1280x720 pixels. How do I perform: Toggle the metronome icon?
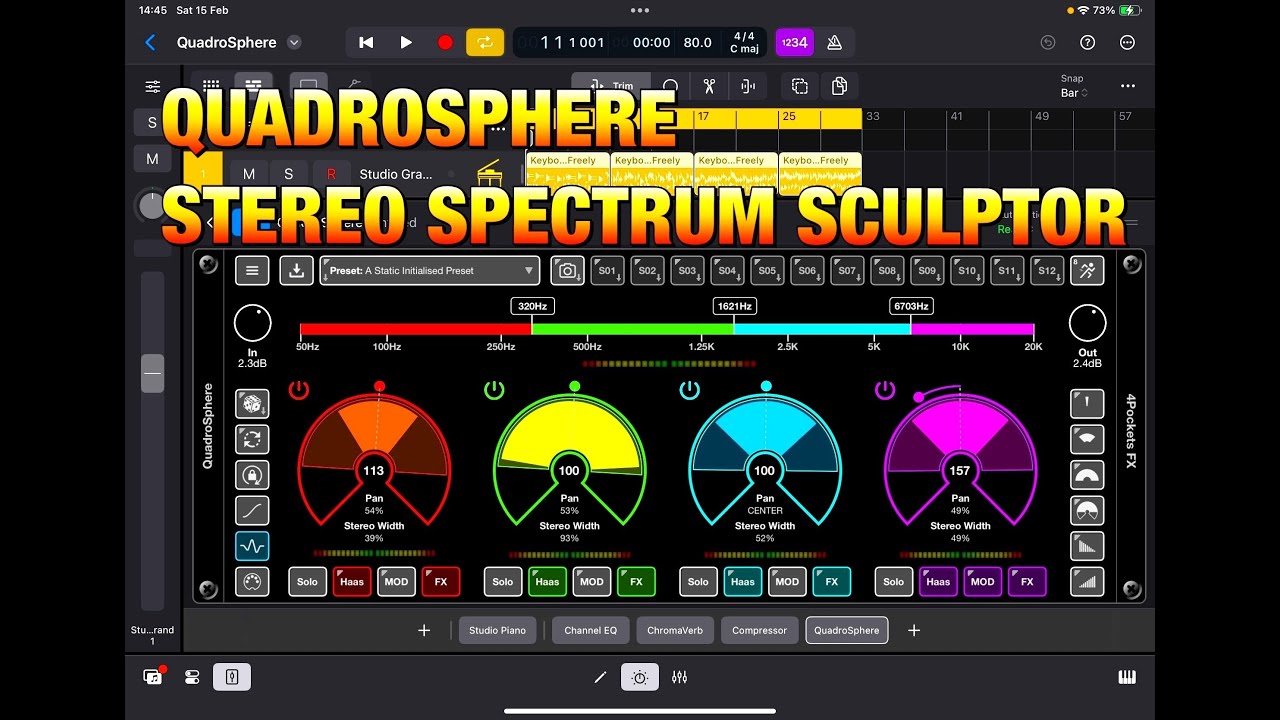tap(834, 42)
